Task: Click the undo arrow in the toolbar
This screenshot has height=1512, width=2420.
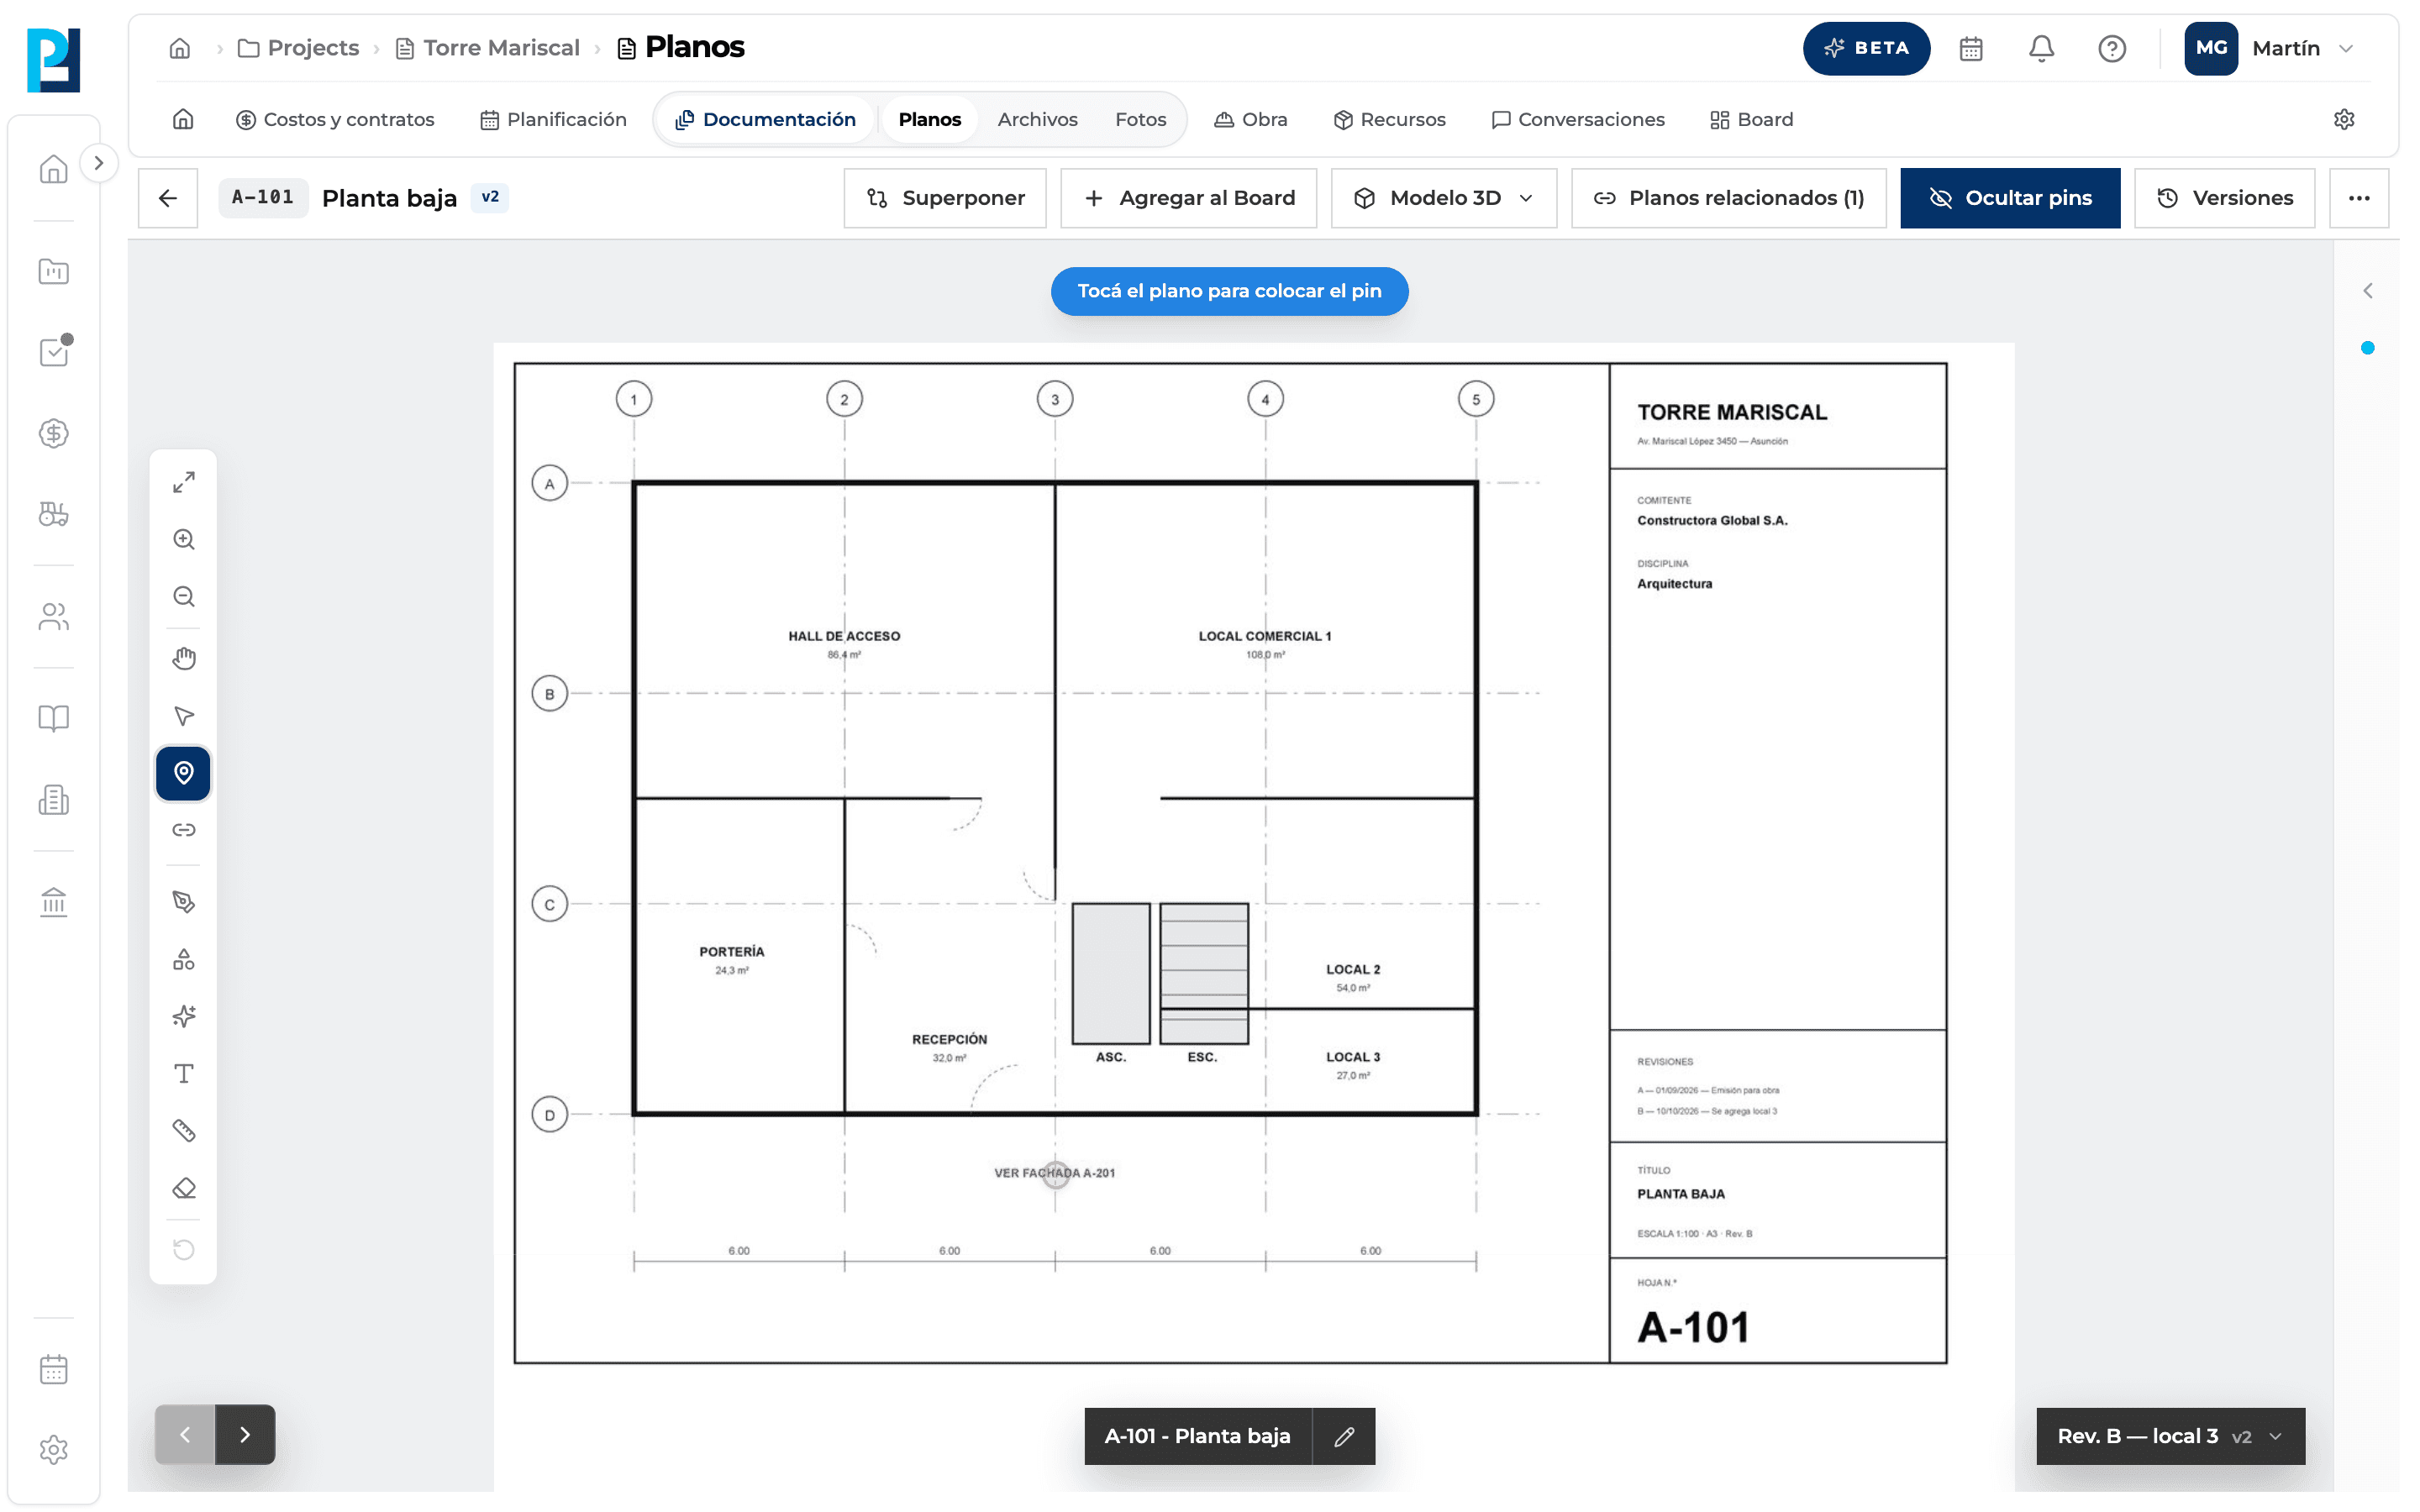Action: coord(183,1250)
